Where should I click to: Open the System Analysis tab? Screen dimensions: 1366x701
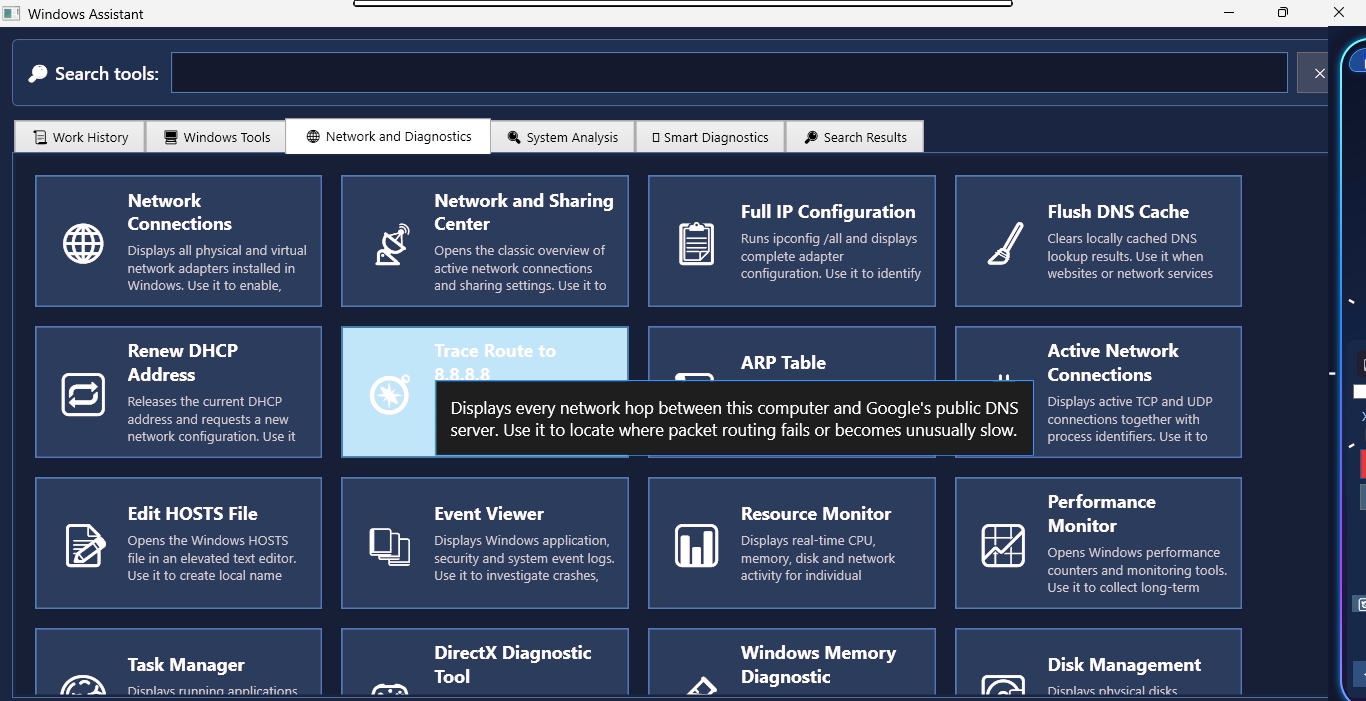[562, 137]
